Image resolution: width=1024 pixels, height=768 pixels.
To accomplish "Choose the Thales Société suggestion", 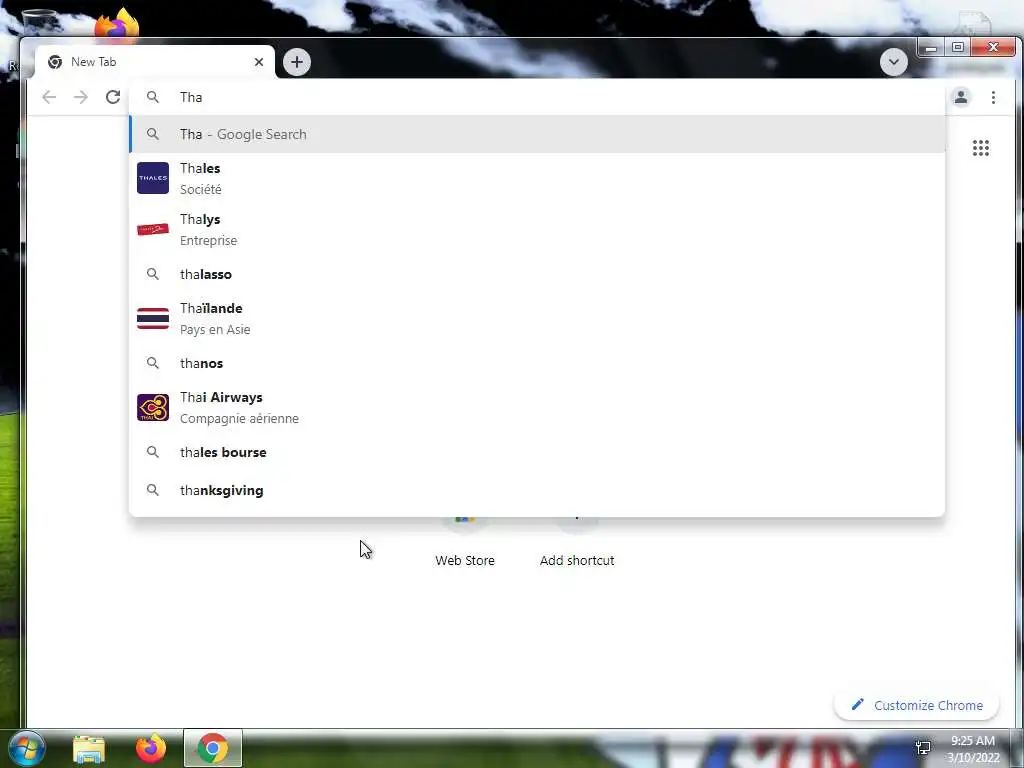I will (537, 178).
